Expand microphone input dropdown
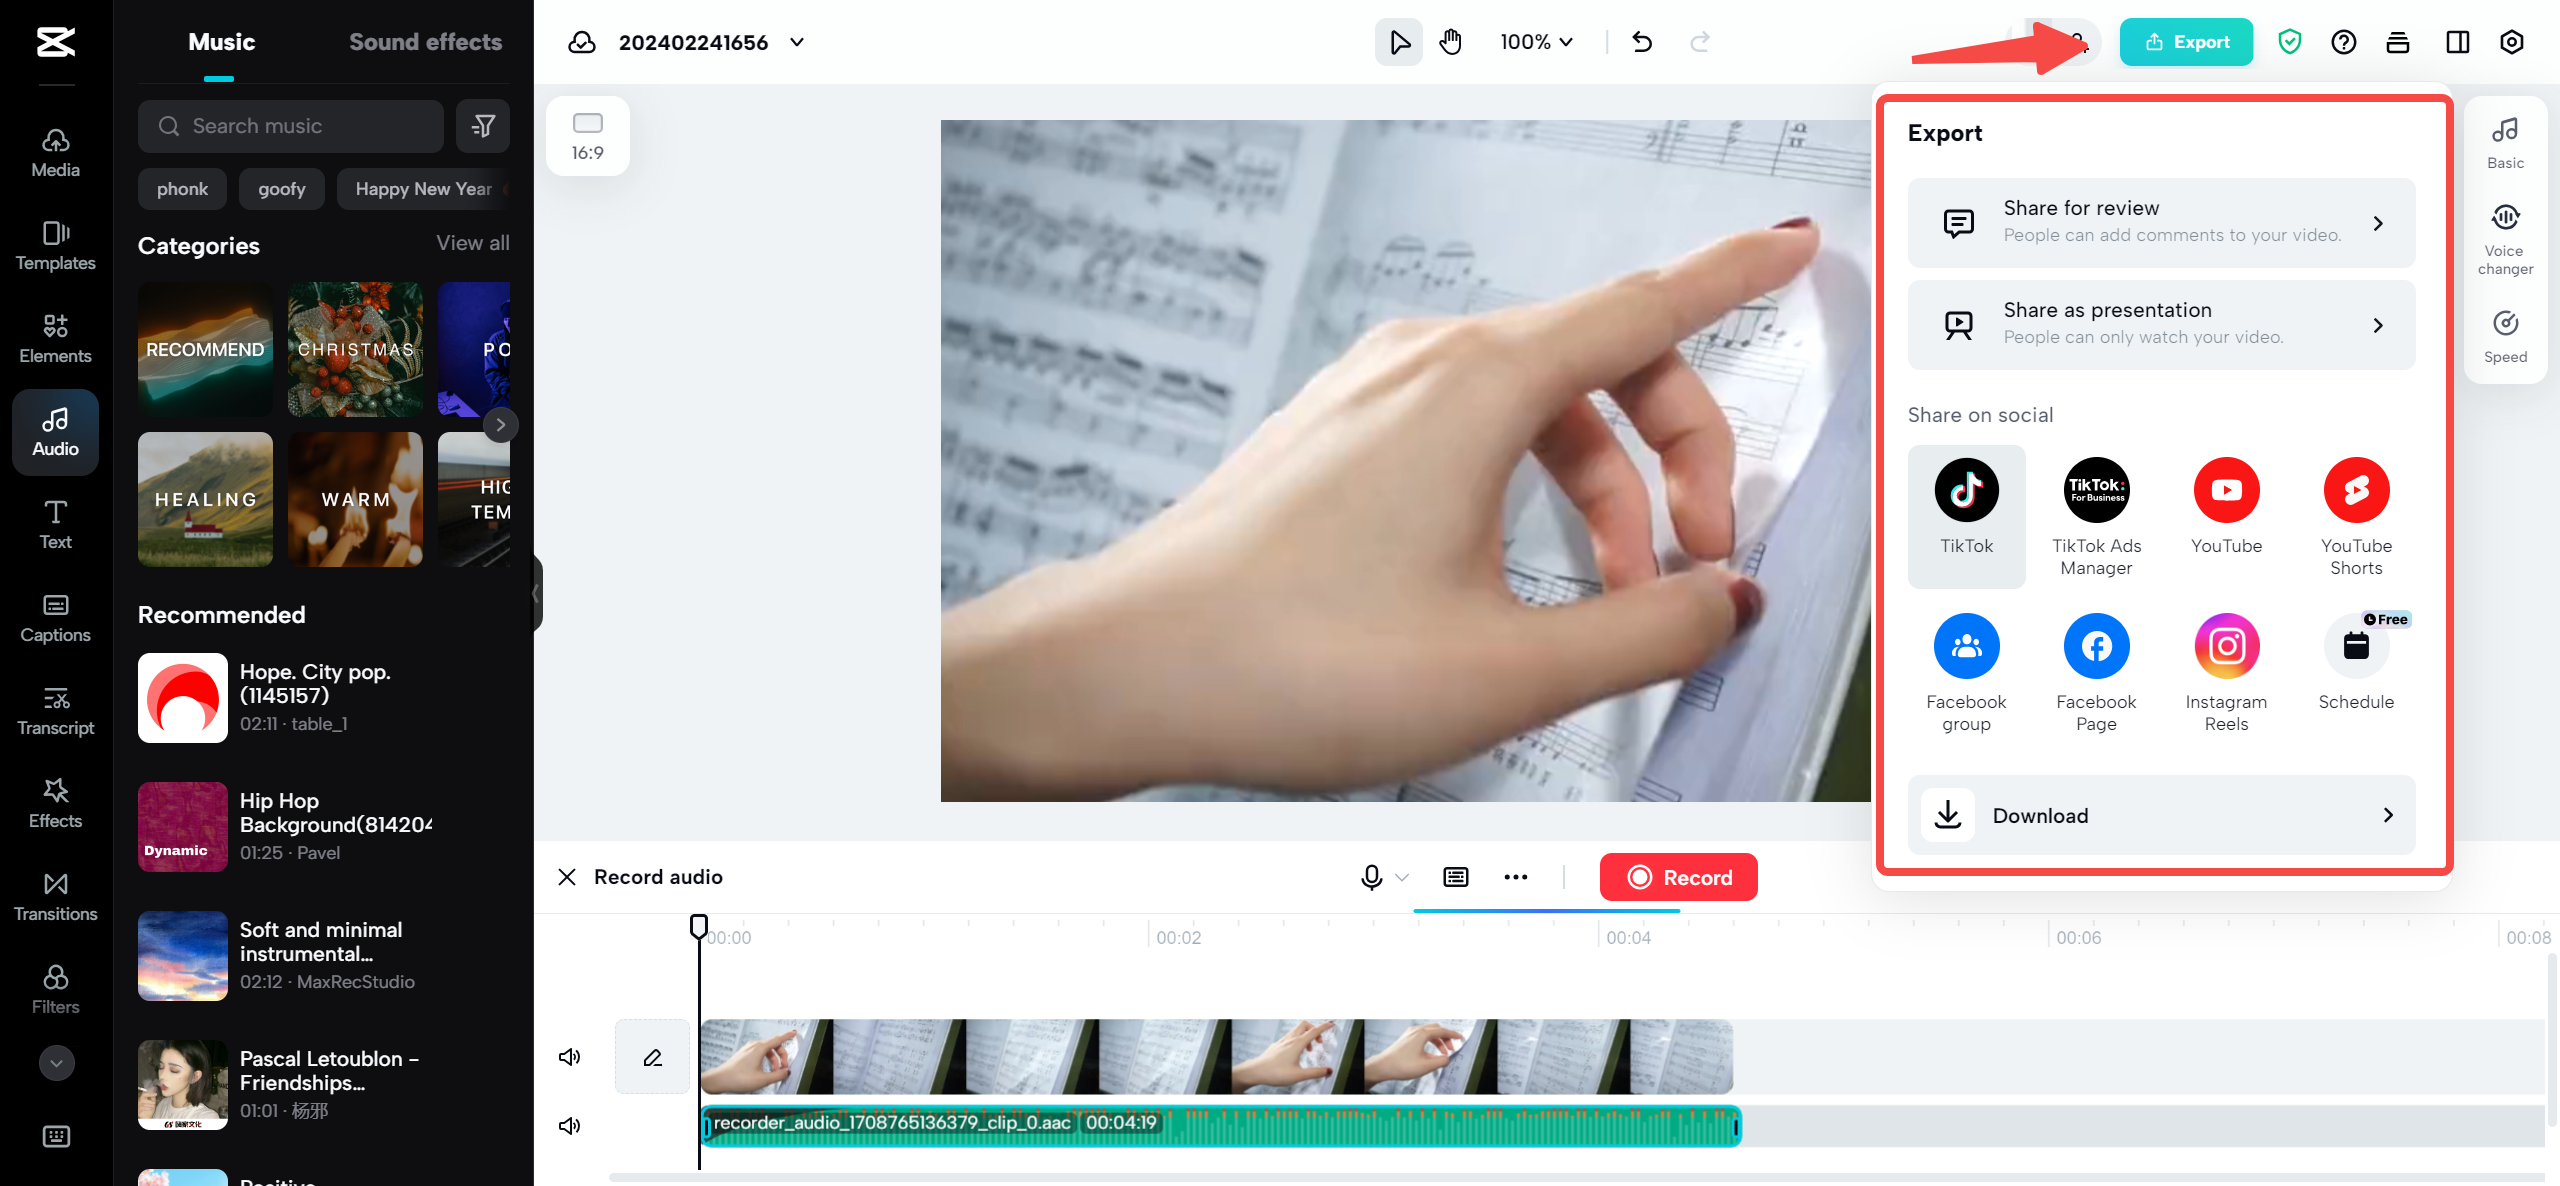This screenshot has width=2560, height=1186. [x=1402, y=877]
